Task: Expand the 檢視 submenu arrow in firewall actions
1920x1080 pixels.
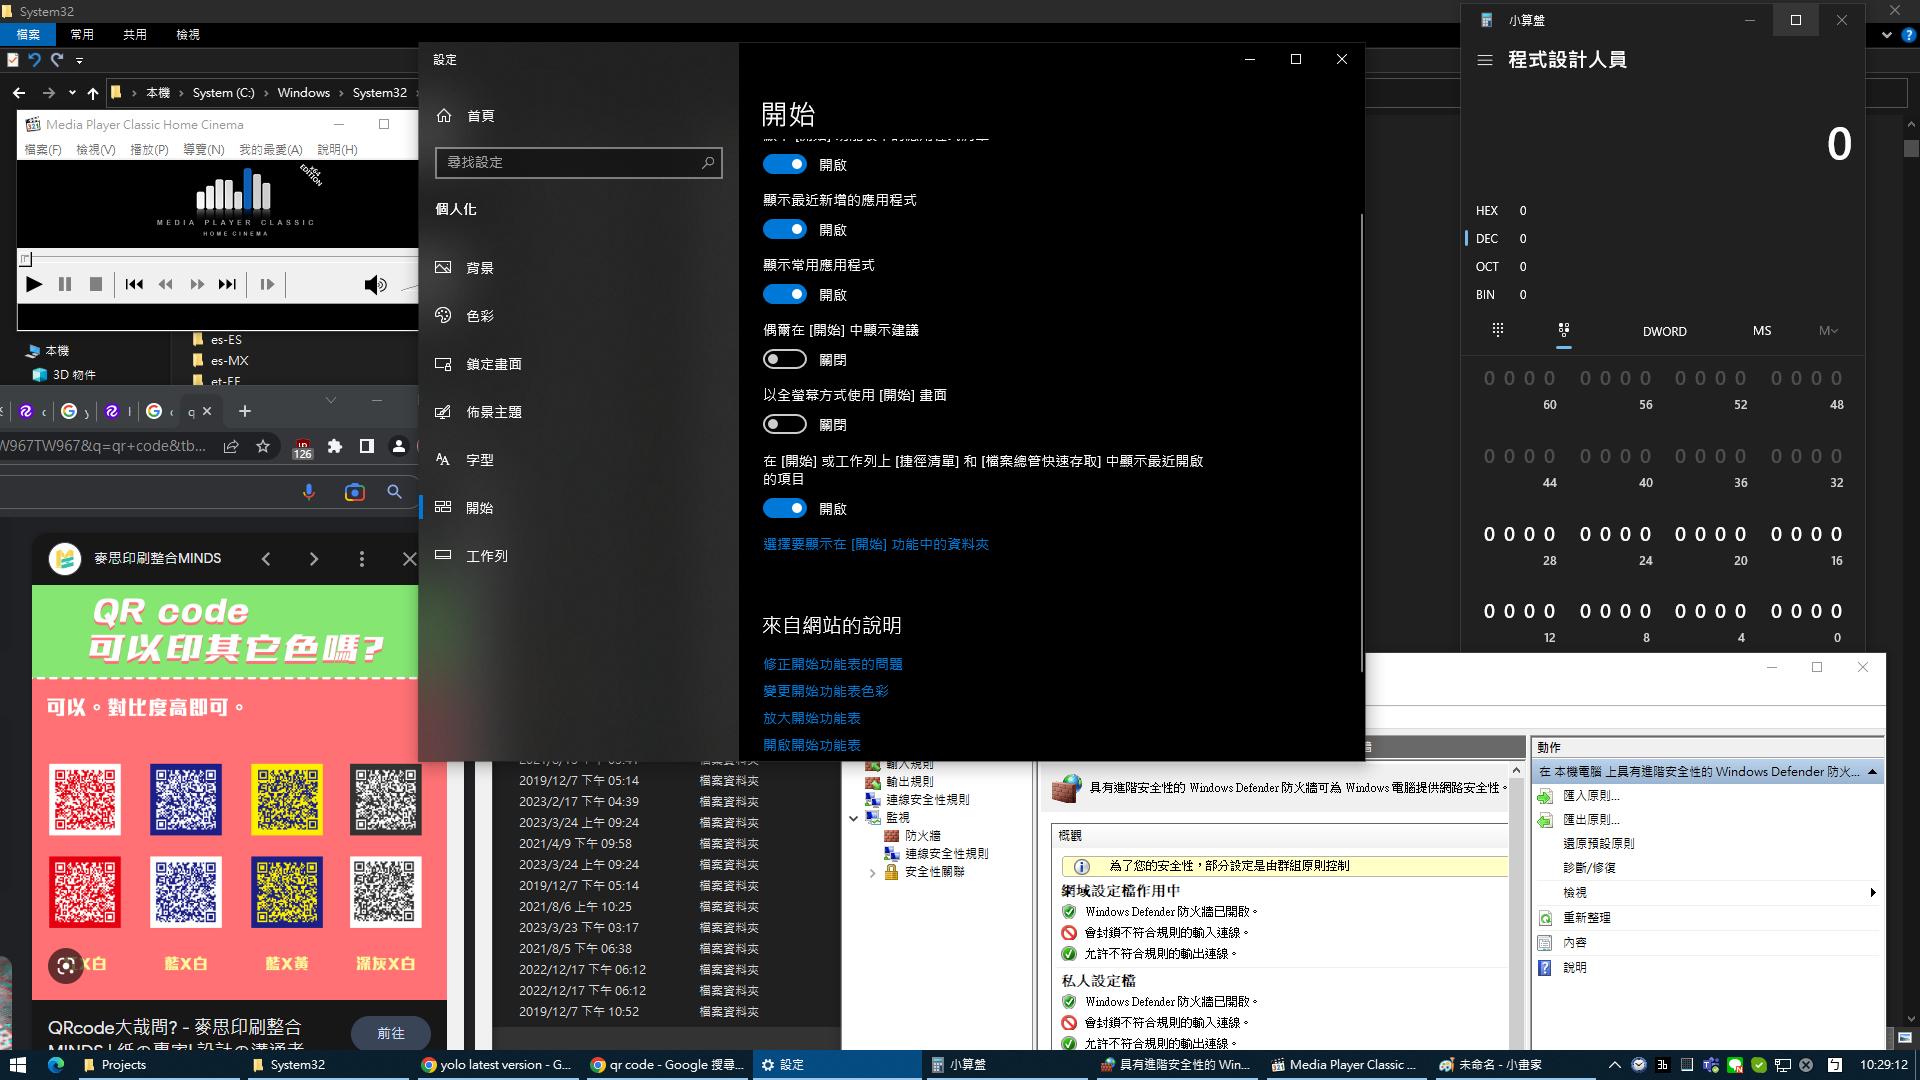Action: tap(1873, 893)
